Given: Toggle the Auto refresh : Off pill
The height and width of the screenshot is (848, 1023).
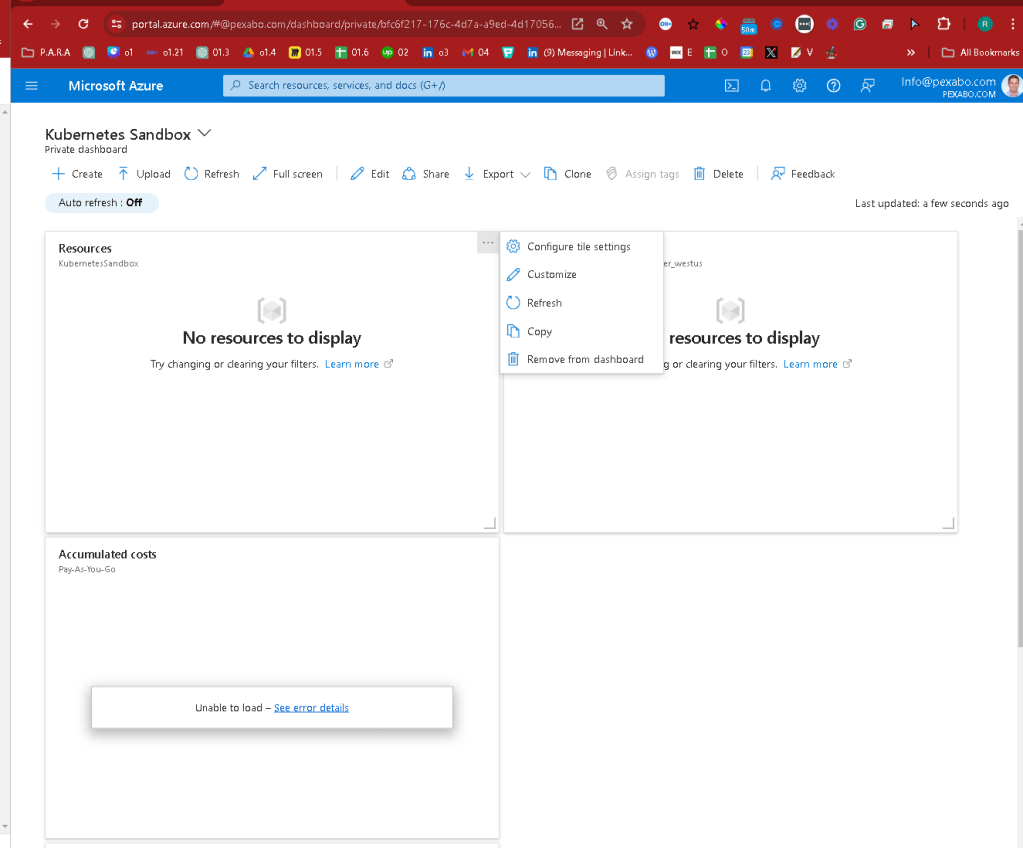Looking at the screenshot, I should [101, 203].
